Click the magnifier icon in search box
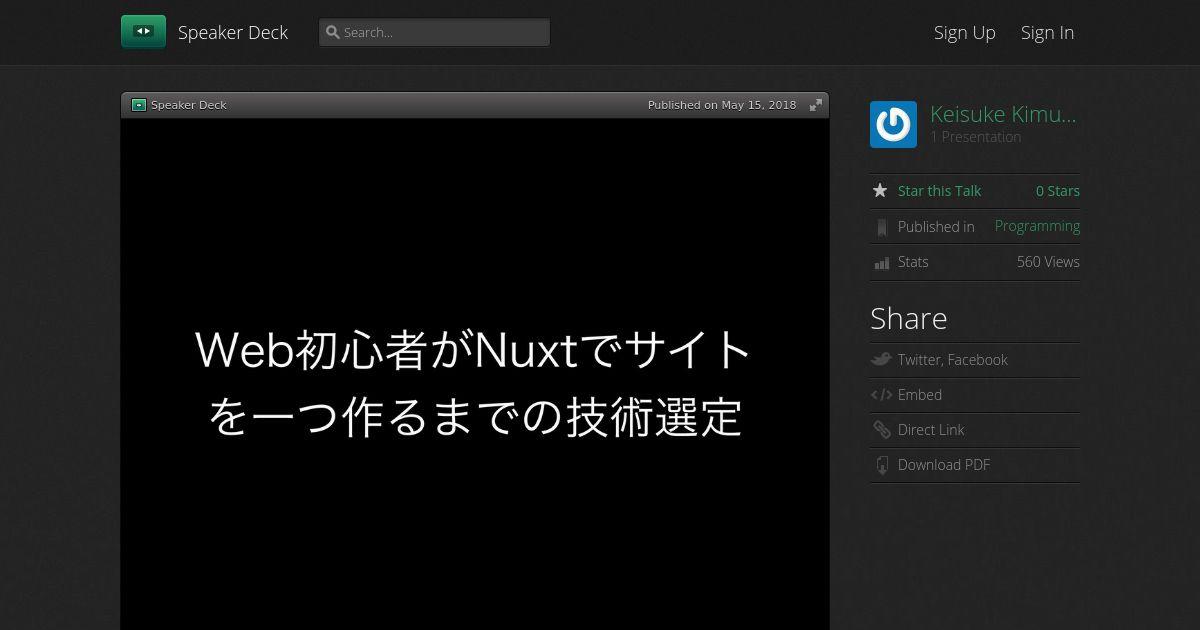 click(x=333, y=32)
